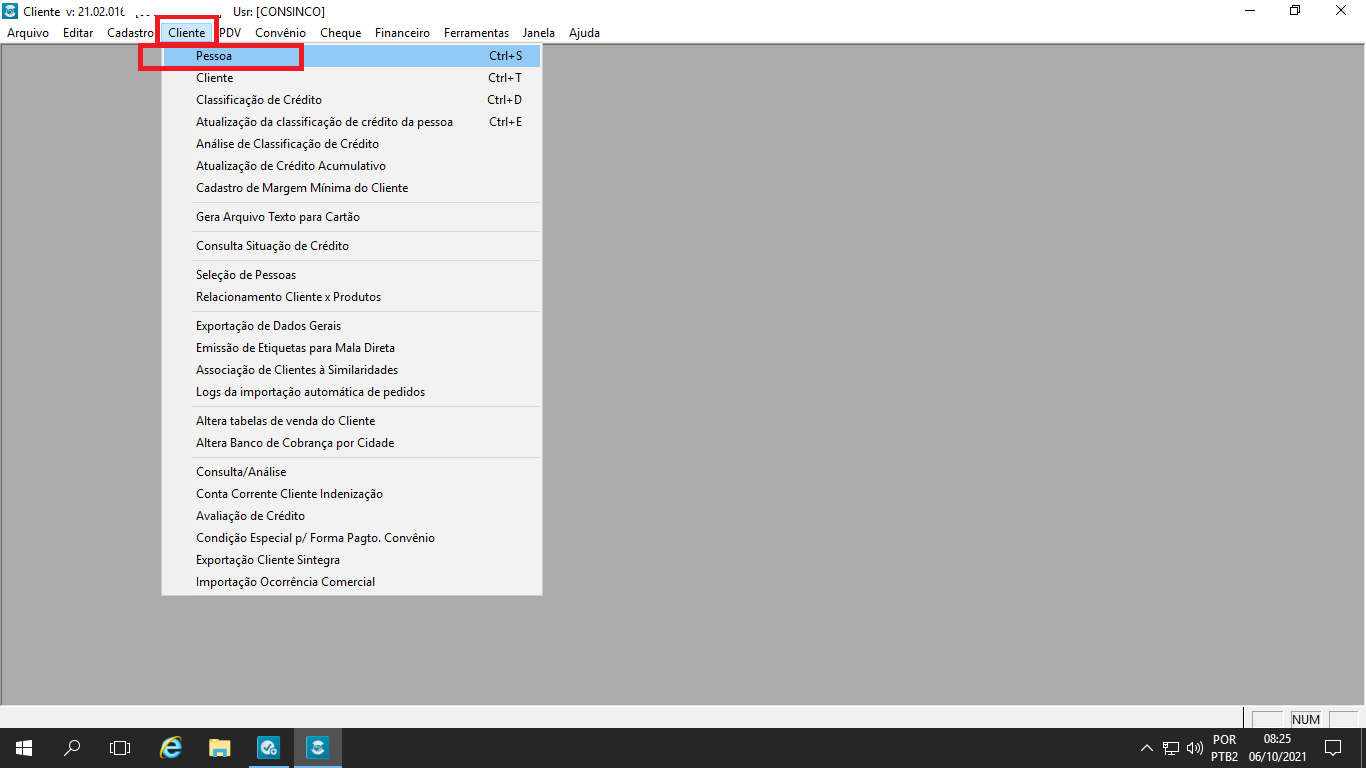Open Atualização da classificação de crédito da pessoa

(352, 122)
